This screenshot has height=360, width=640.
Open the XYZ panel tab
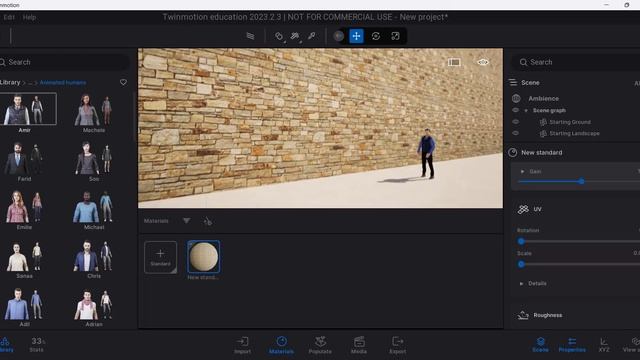604,345
